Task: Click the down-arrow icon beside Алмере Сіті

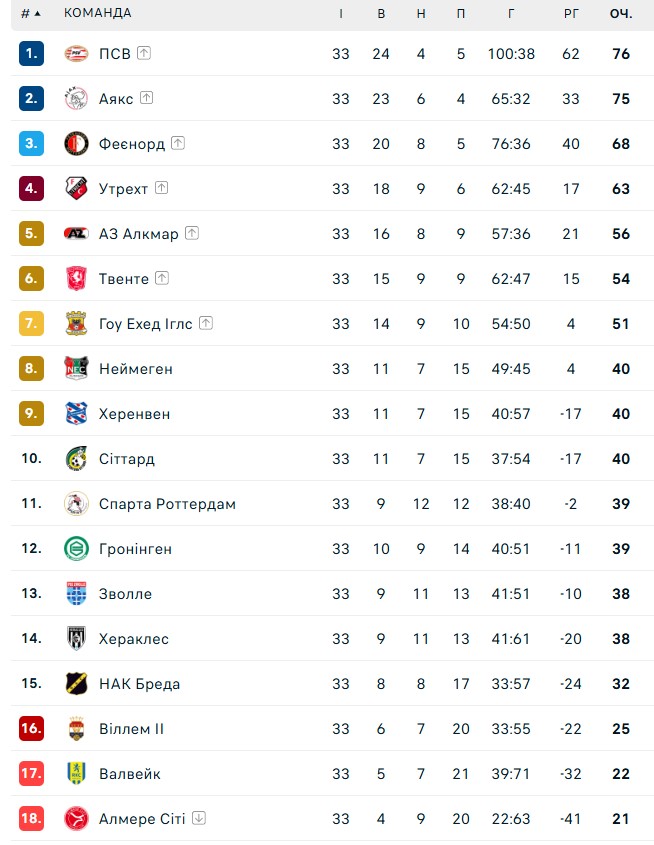Action: pos(199,818)
